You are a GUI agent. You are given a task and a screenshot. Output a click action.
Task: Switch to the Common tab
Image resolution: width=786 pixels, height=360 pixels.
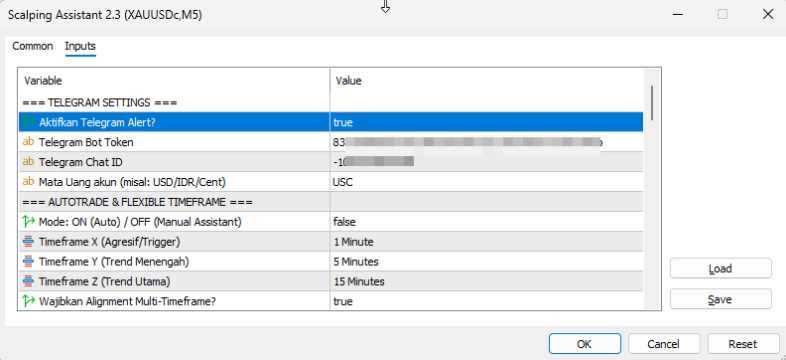(33, 46)
